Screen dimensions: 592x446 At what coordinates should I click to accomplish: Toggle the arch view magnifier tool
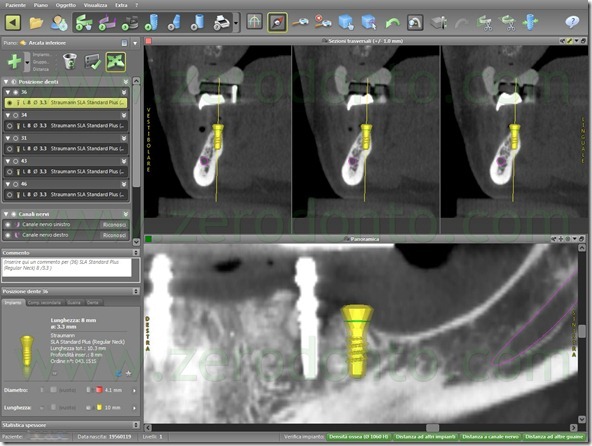point(415,22)
